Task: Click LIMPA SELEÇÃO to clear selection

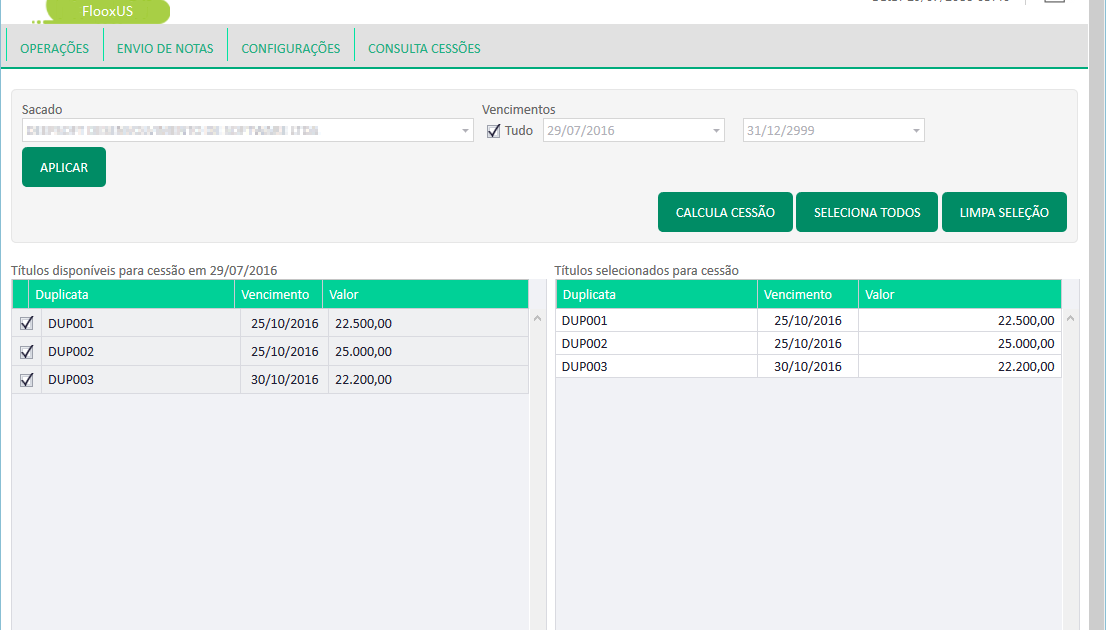Action: pyautogui.click(x=1004, y=212)
